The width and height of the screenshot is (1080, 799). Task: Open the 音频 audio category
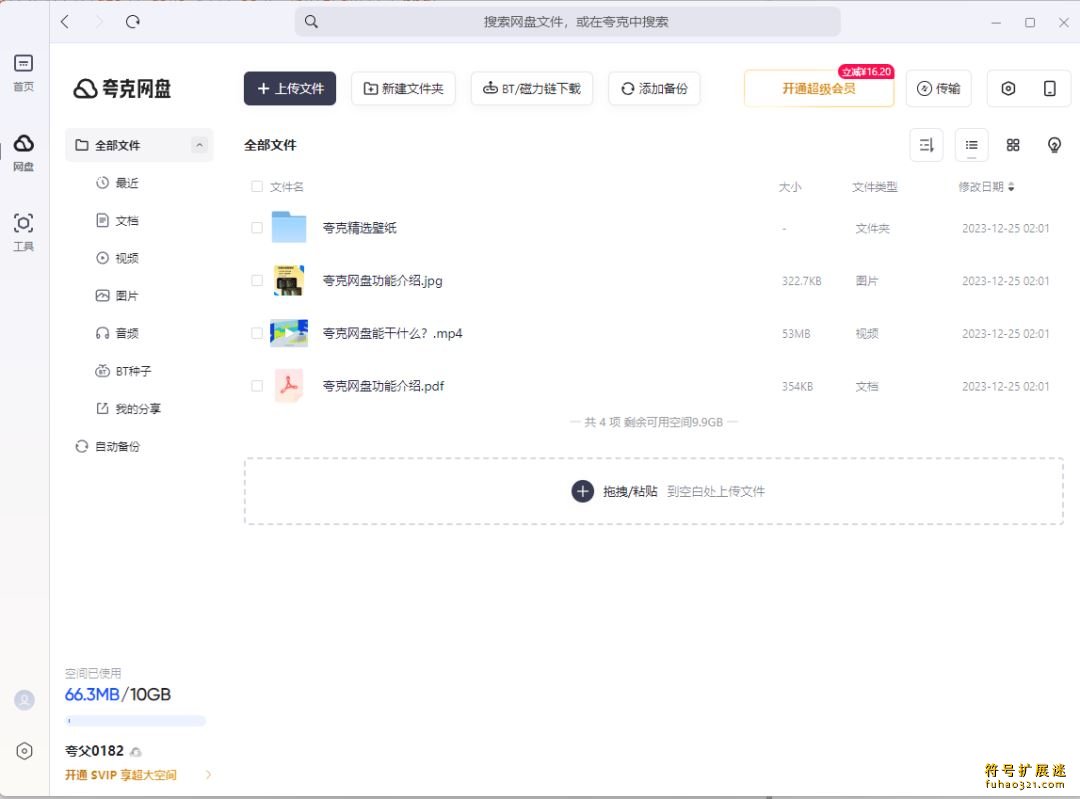[117, 333]
